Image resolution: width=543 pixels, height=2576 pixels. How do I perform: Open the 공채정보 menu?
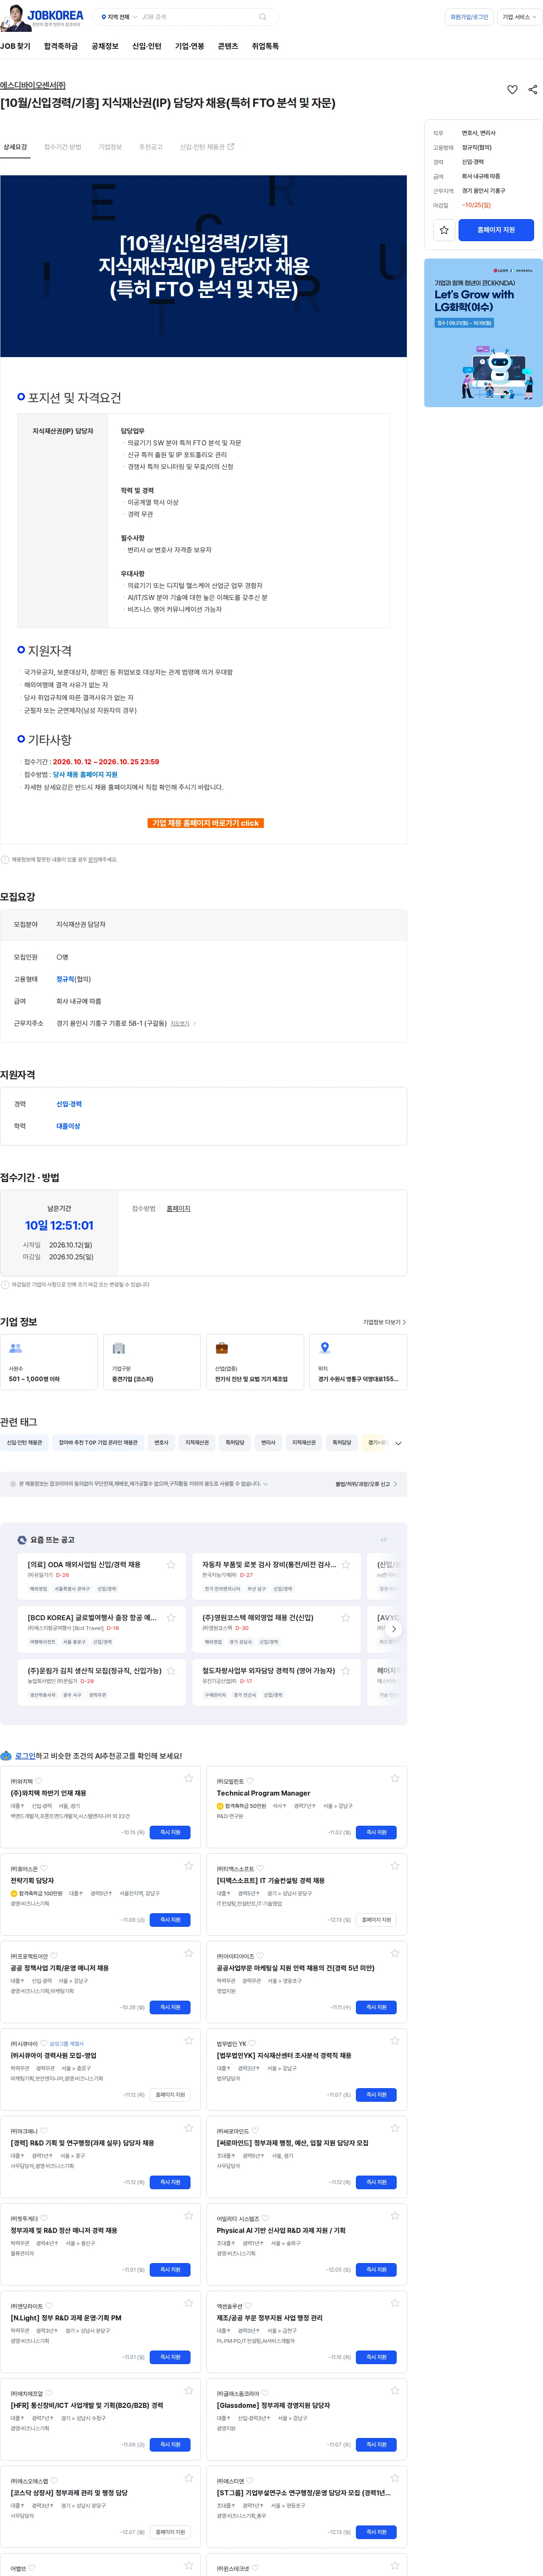105,46
